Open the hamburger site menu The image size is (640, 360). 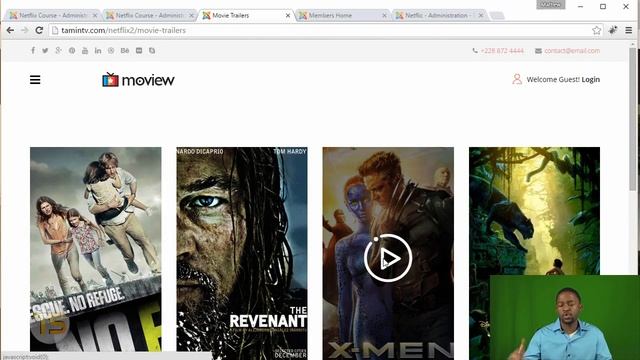(35, 80)
